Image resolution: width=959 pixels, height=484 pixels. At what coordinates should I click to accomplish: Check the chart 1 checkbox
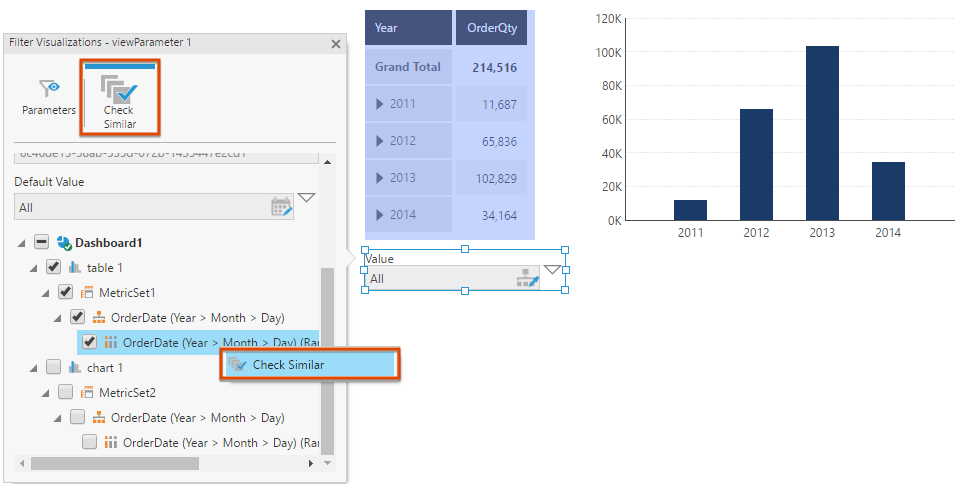tap(54, 367)
